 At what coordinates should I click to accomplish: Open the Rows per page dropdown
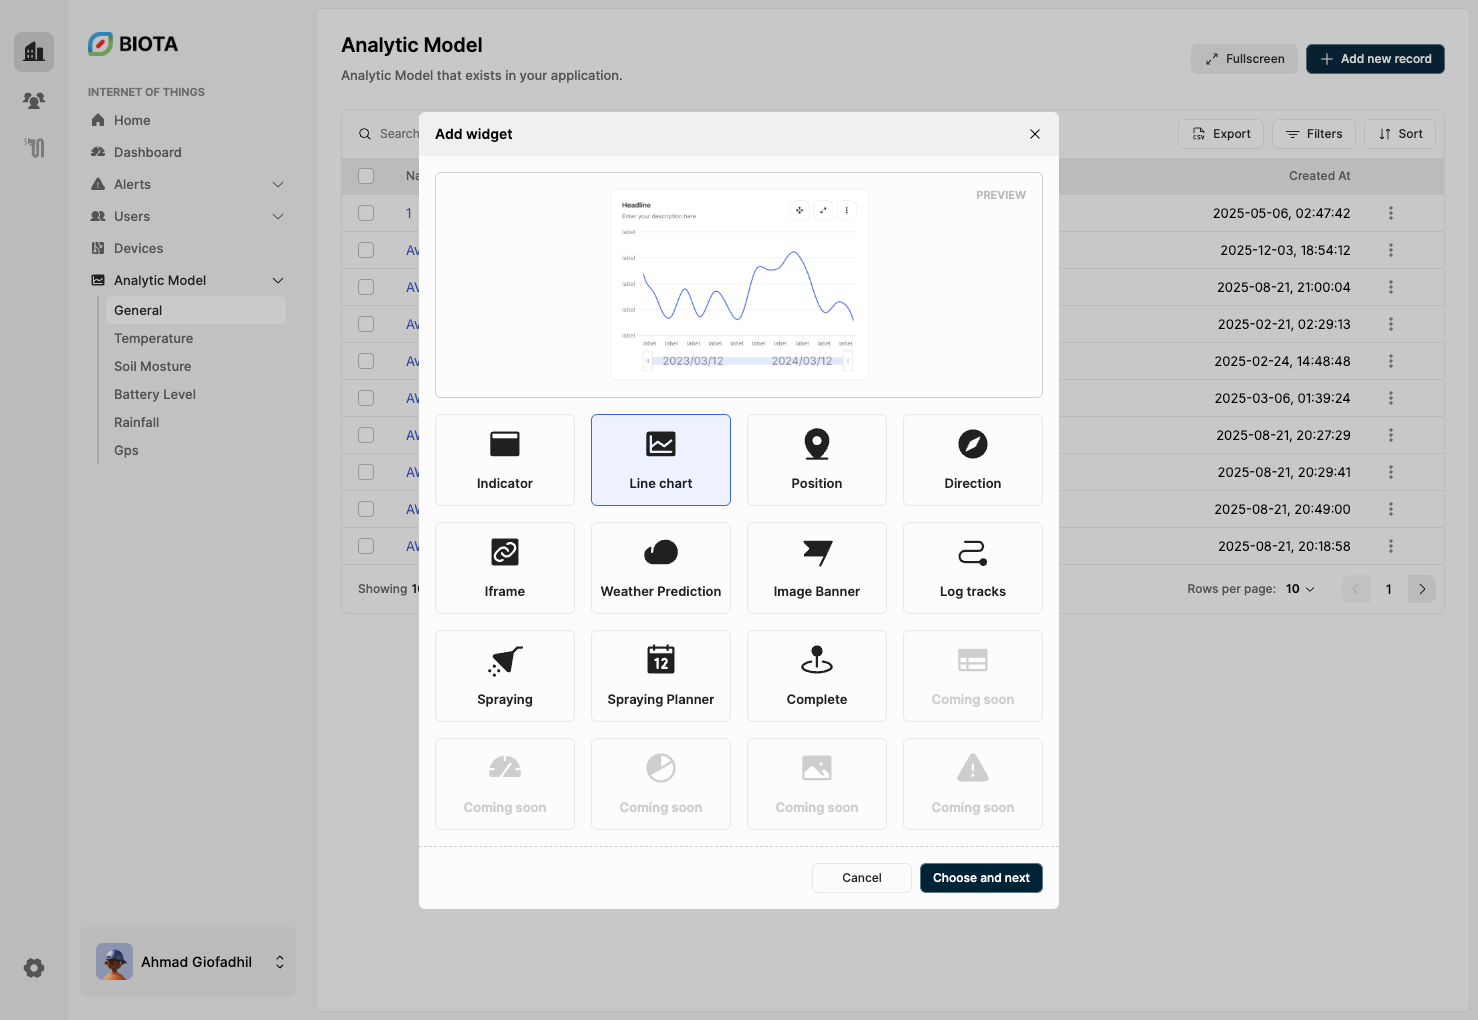pos(1300,589)
